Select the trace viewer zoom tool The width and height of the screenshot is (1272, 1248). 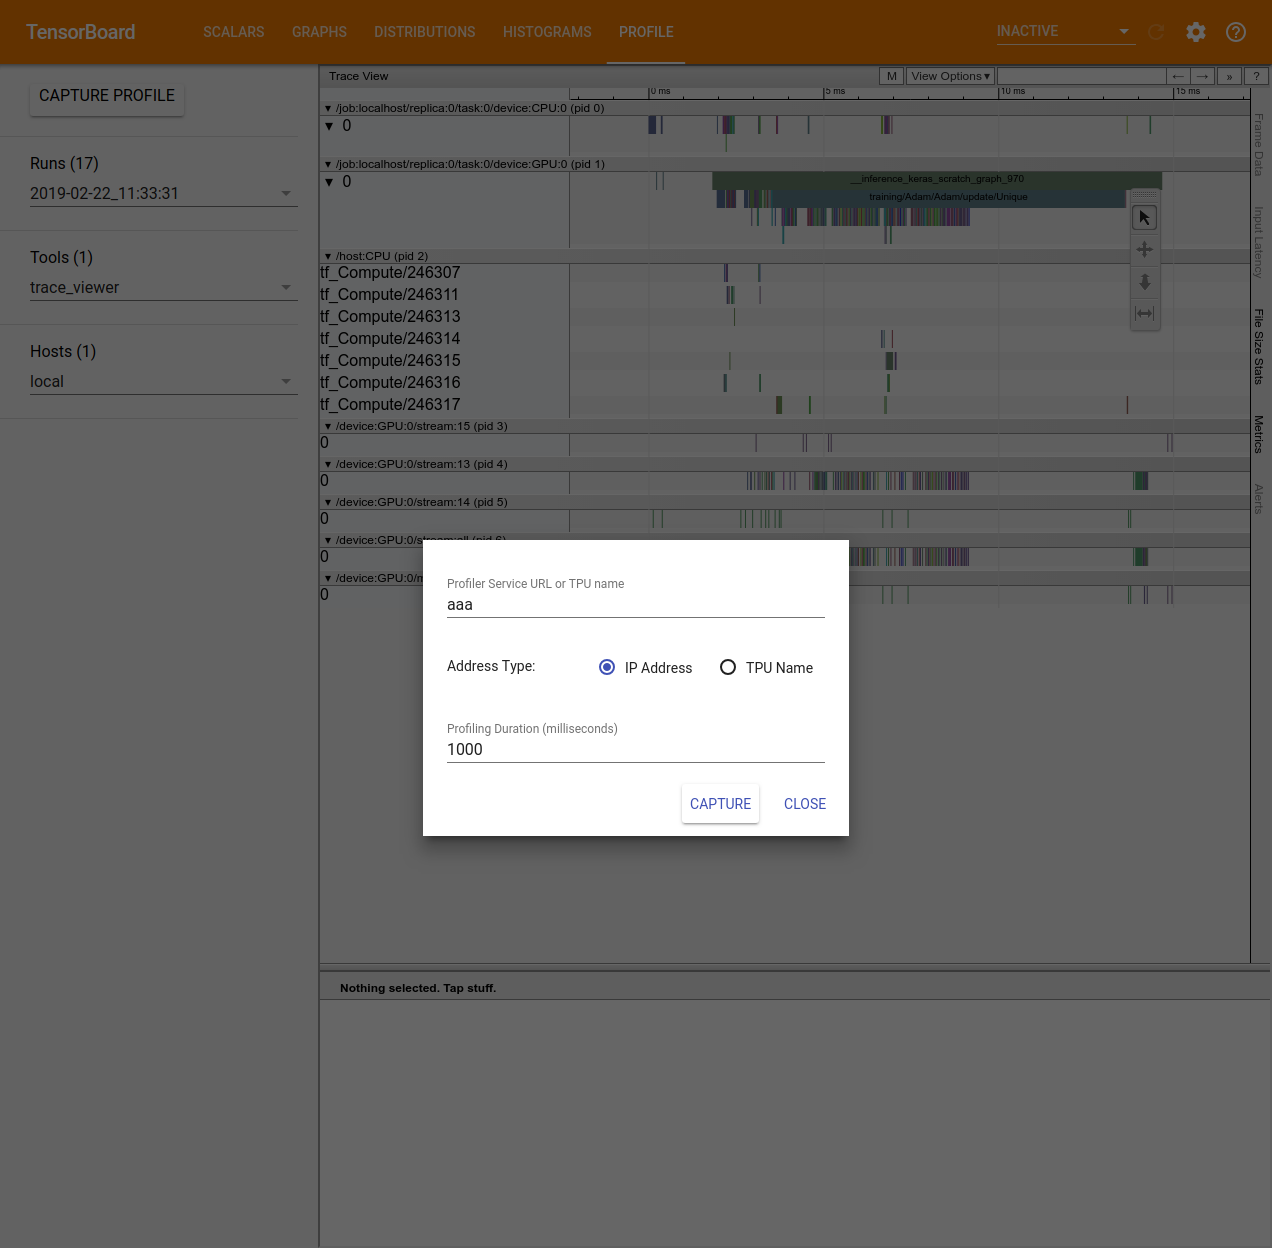point(1145,282)
